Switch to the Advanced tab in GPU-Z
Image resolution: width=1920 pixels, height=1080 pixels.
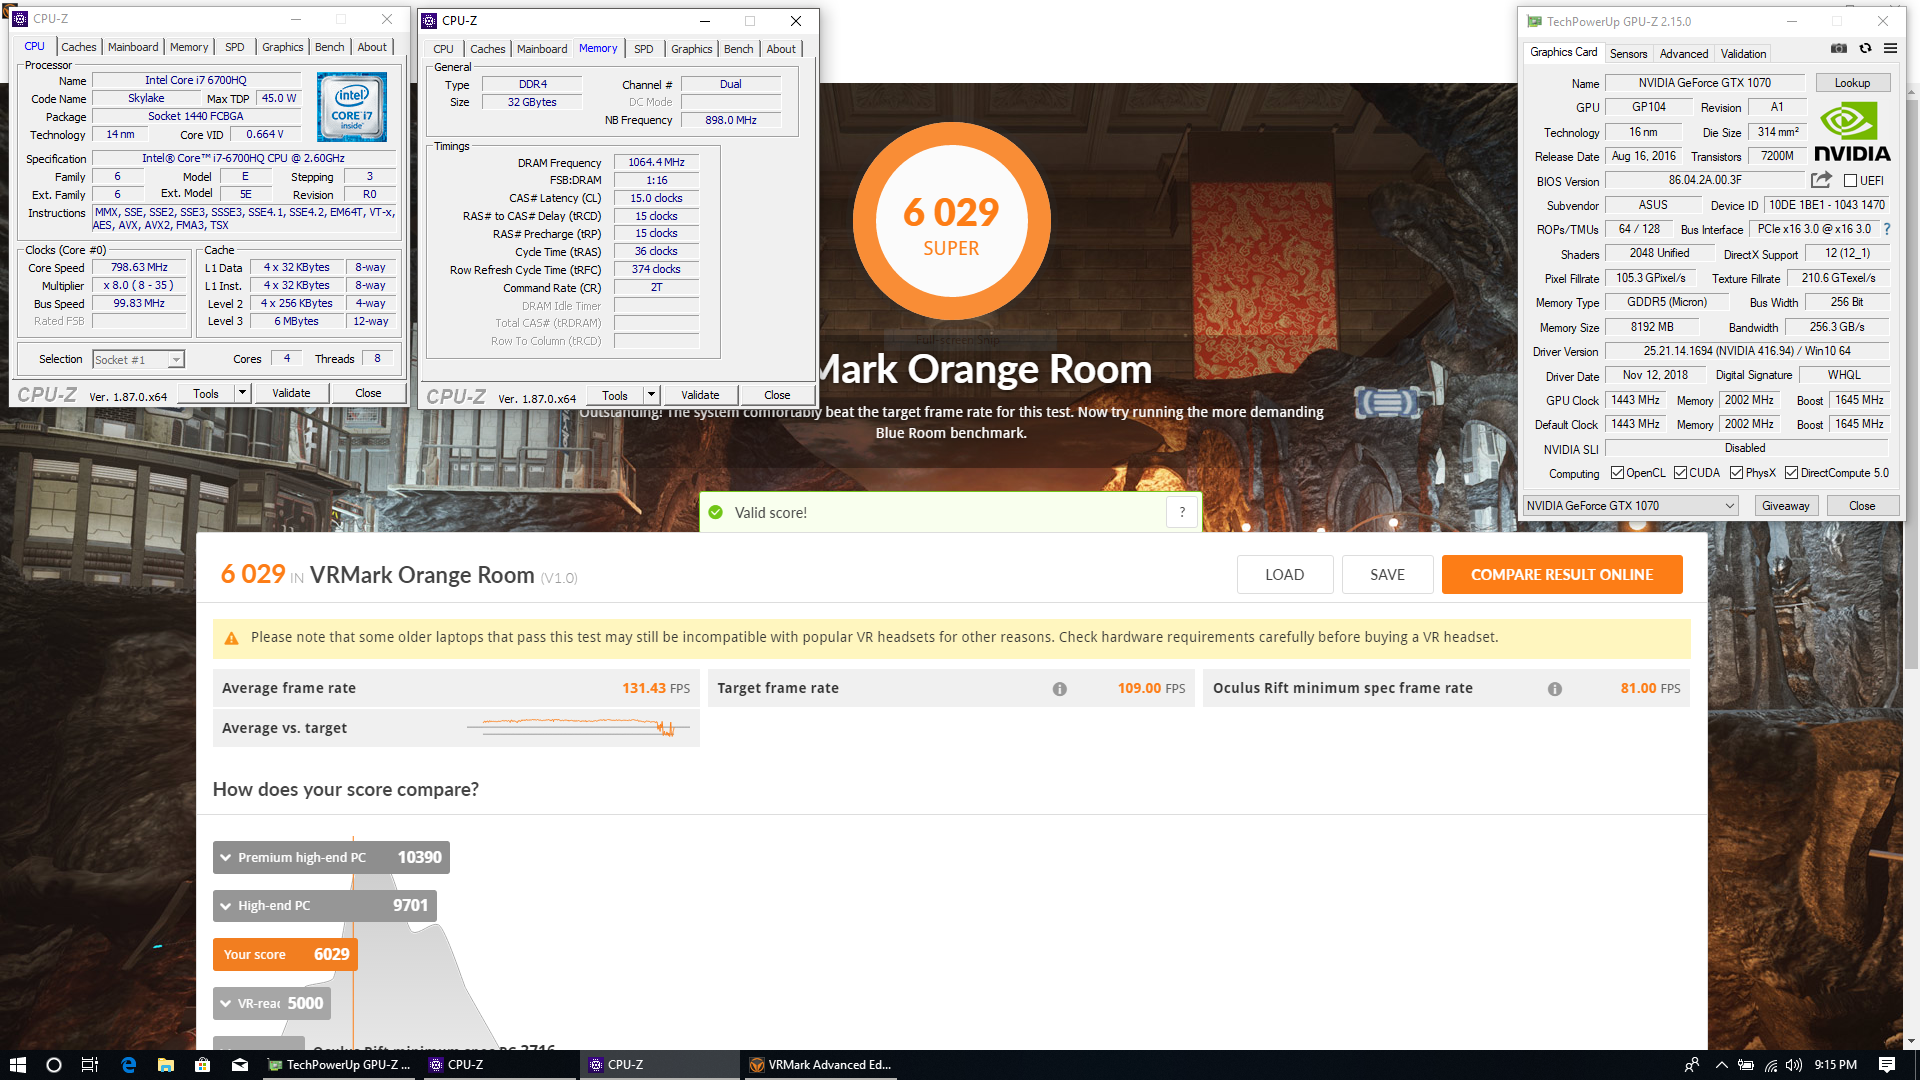coord(1684,54)
